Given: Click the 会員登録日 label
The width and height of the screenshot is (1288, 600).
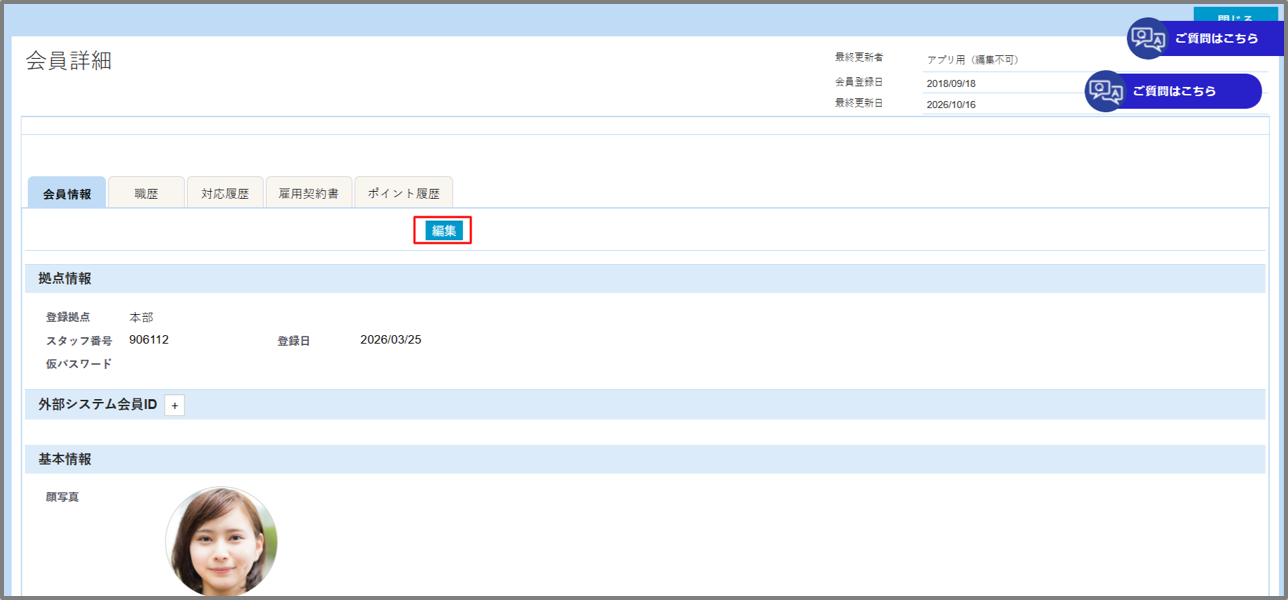Looking at the screenshot, I should click(x=859, y=82).
